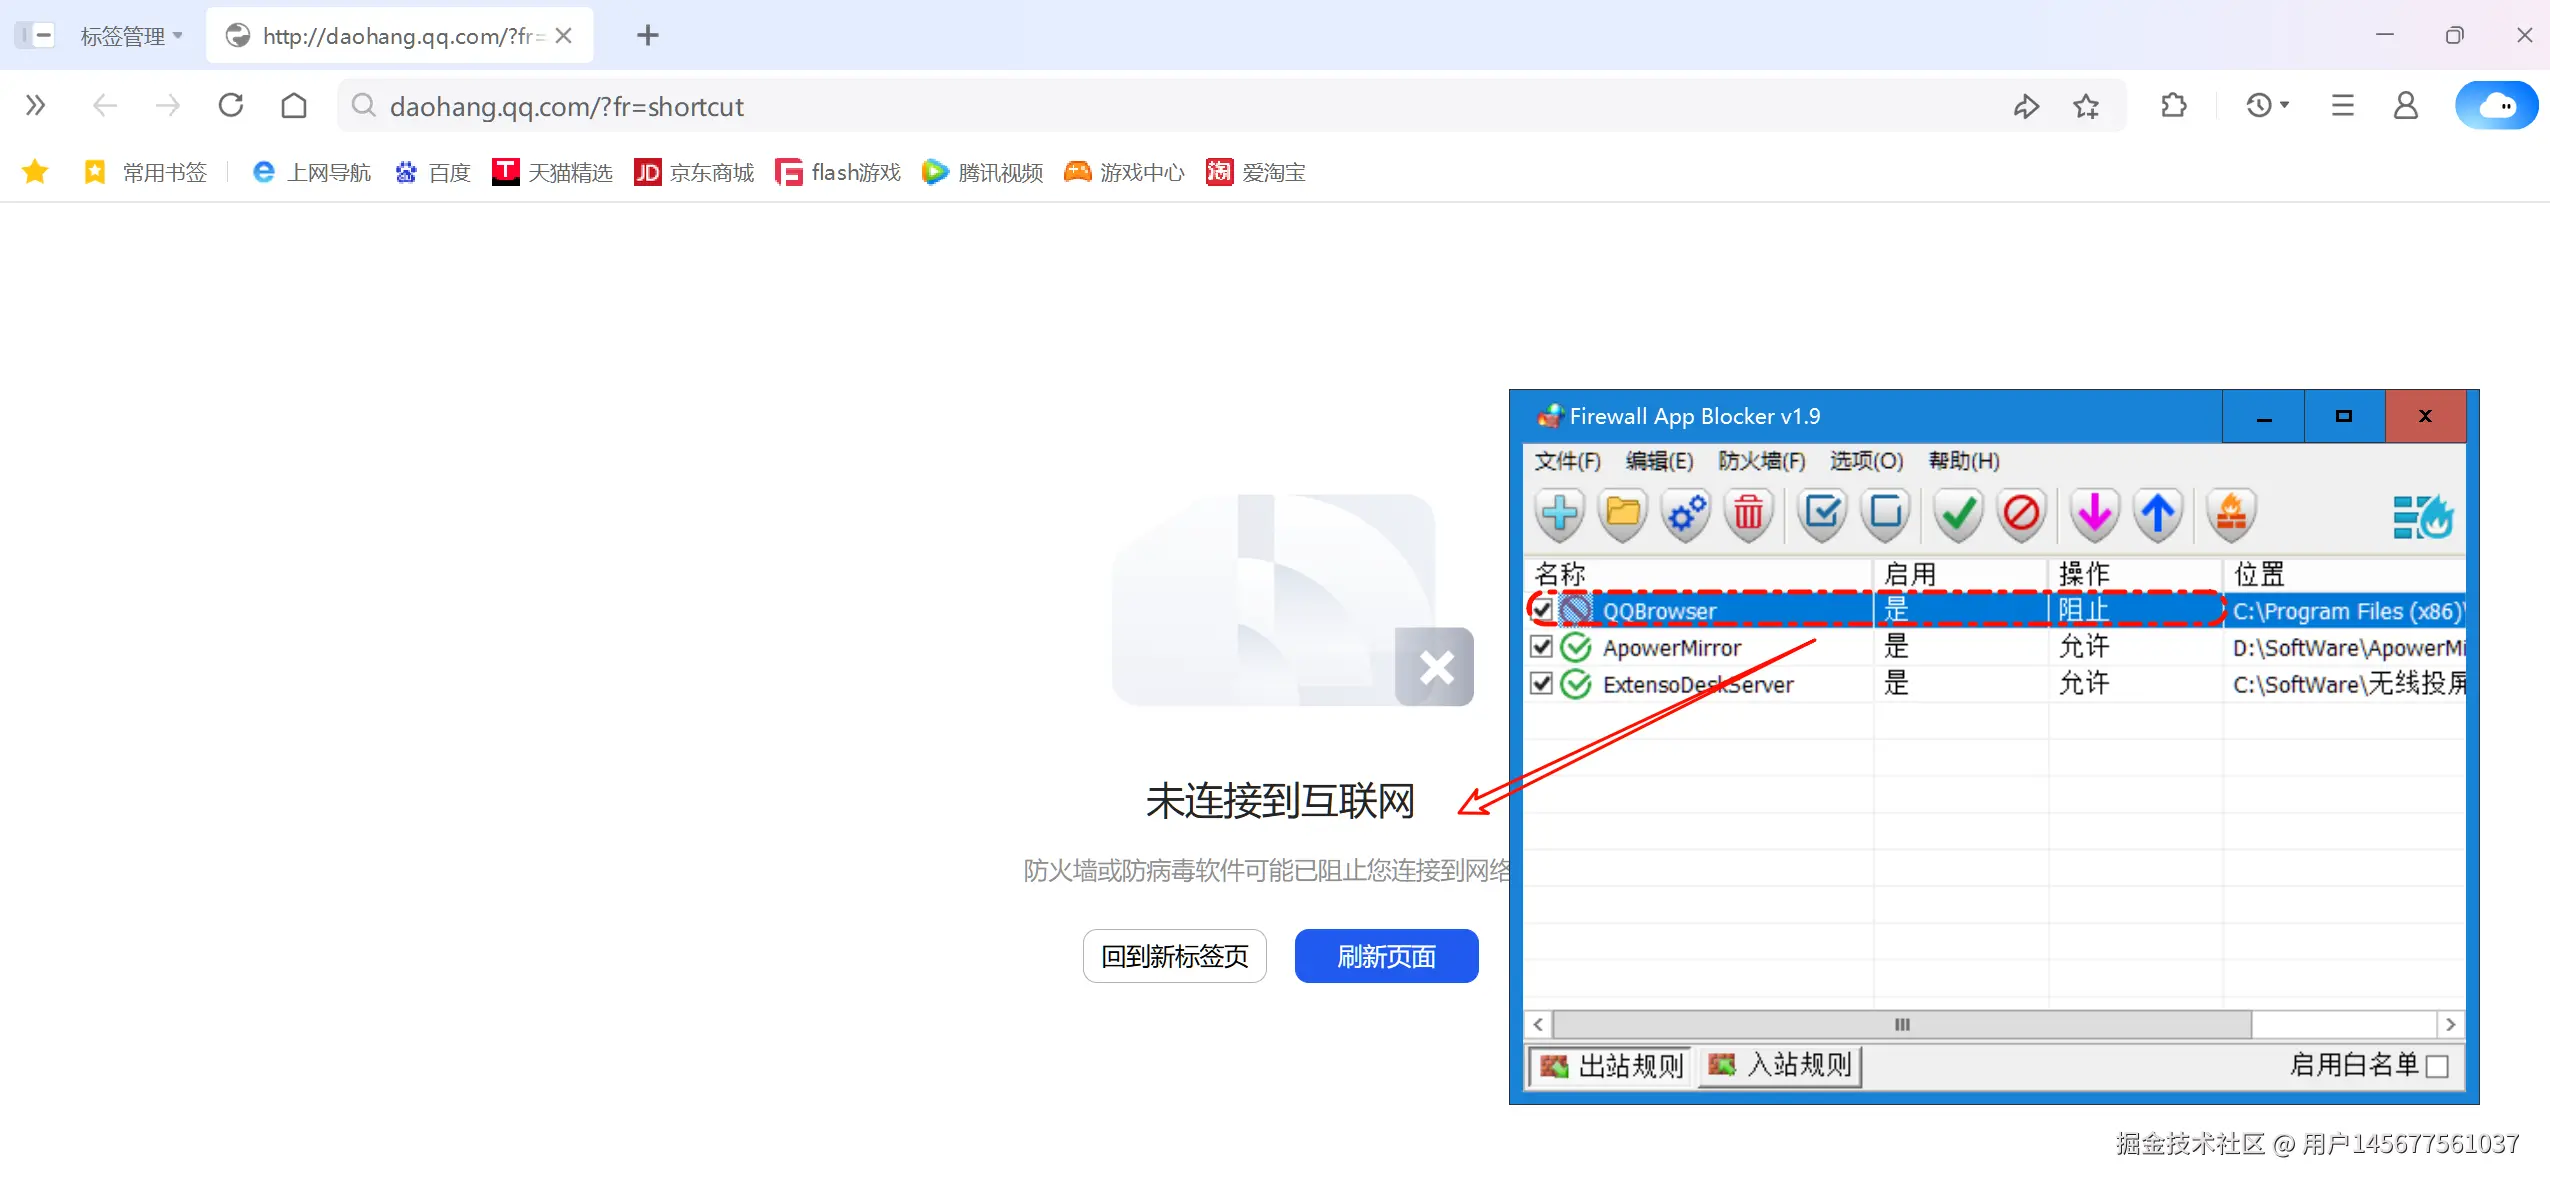Click the magenta down-arrow move icon
This screenshot has width=2550, height=1188.
coord(2094,515)
